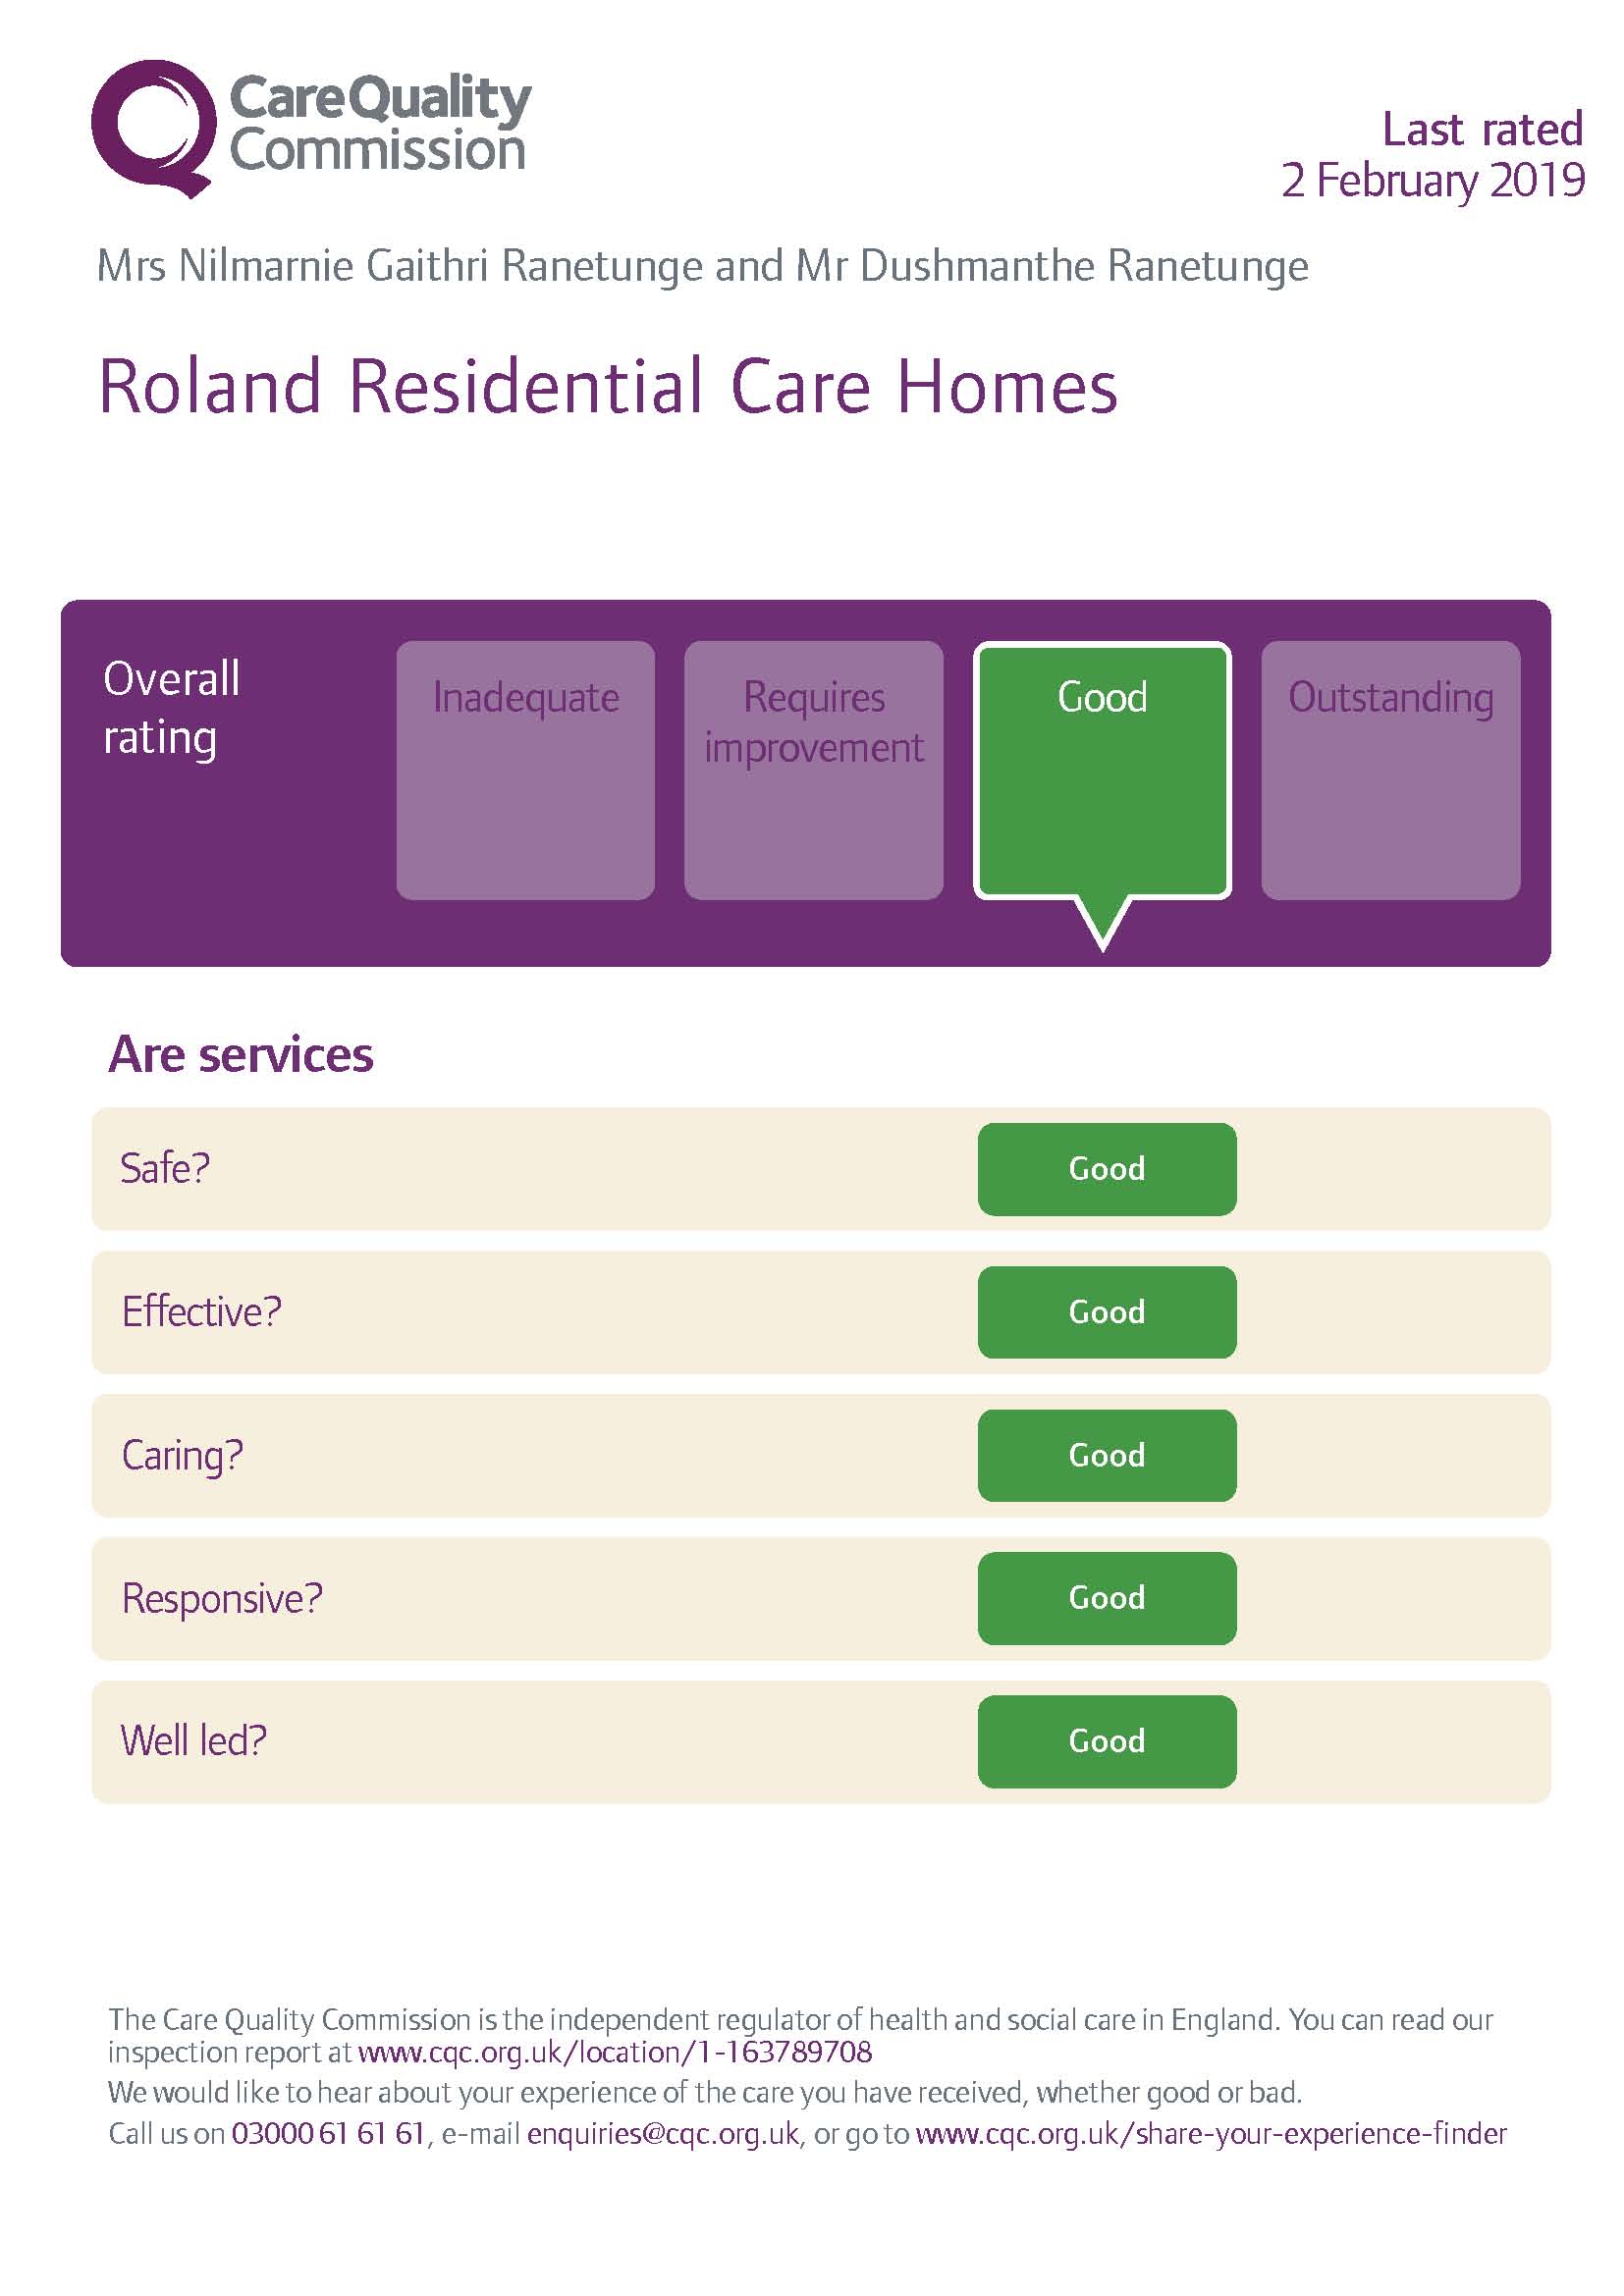
Task: Click the Good badge for Well led
Action: pos(1106,1741)
